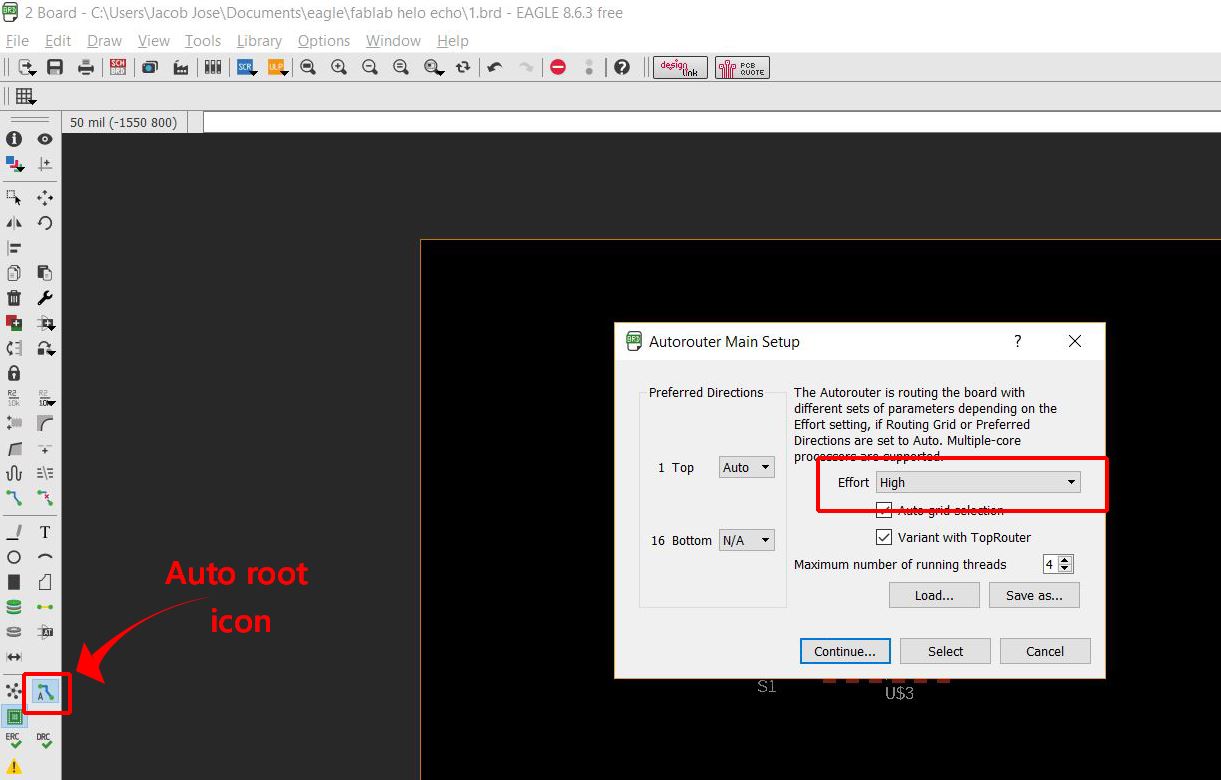Select the Arc tool
1221x780 pixels.
click(x=45, y=557)
